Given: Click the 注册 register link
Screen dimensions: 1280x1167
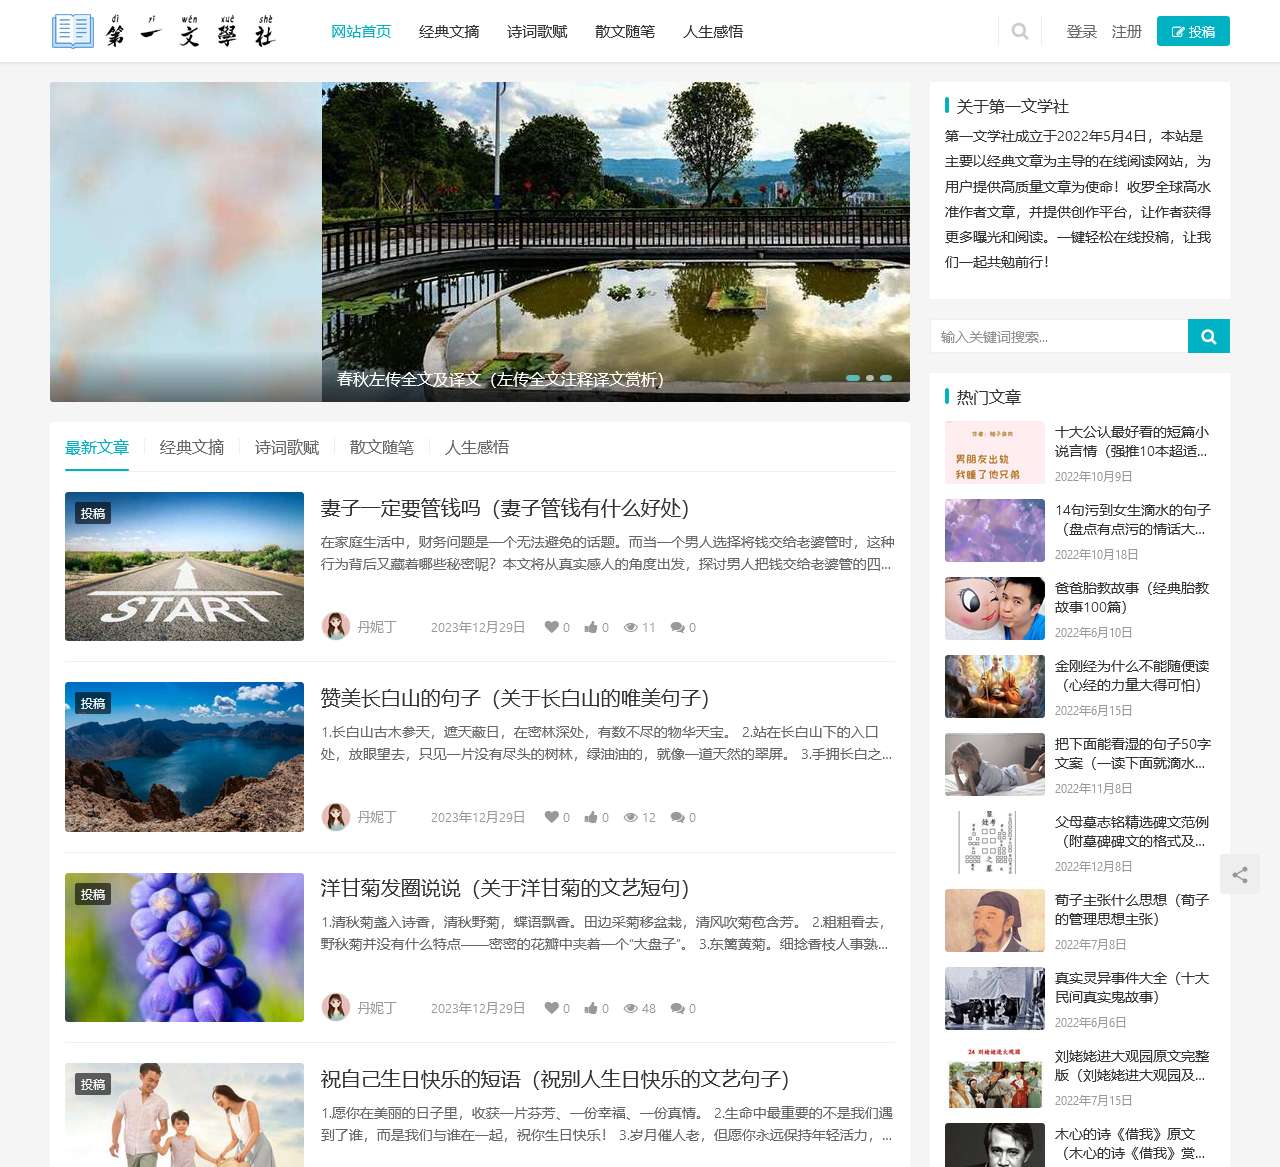Looking at the screenshot, I should 1127,32.
